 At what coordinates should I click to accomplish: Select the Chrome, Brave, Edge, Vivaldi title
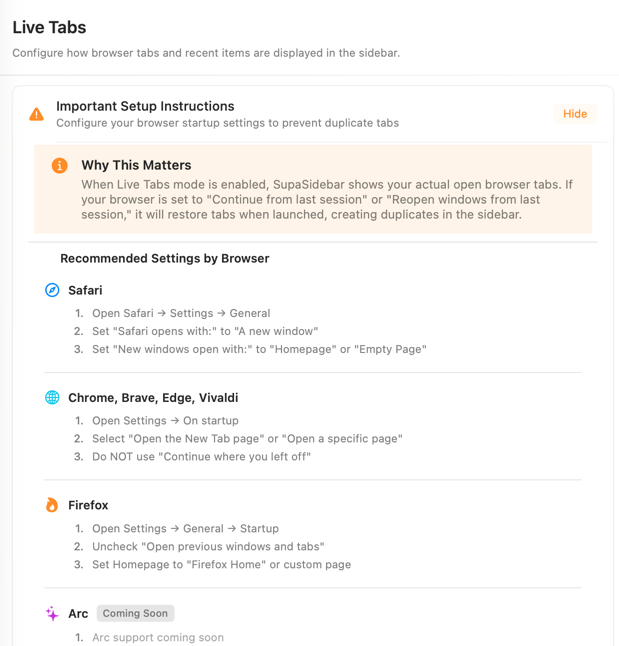coord(153,397)
